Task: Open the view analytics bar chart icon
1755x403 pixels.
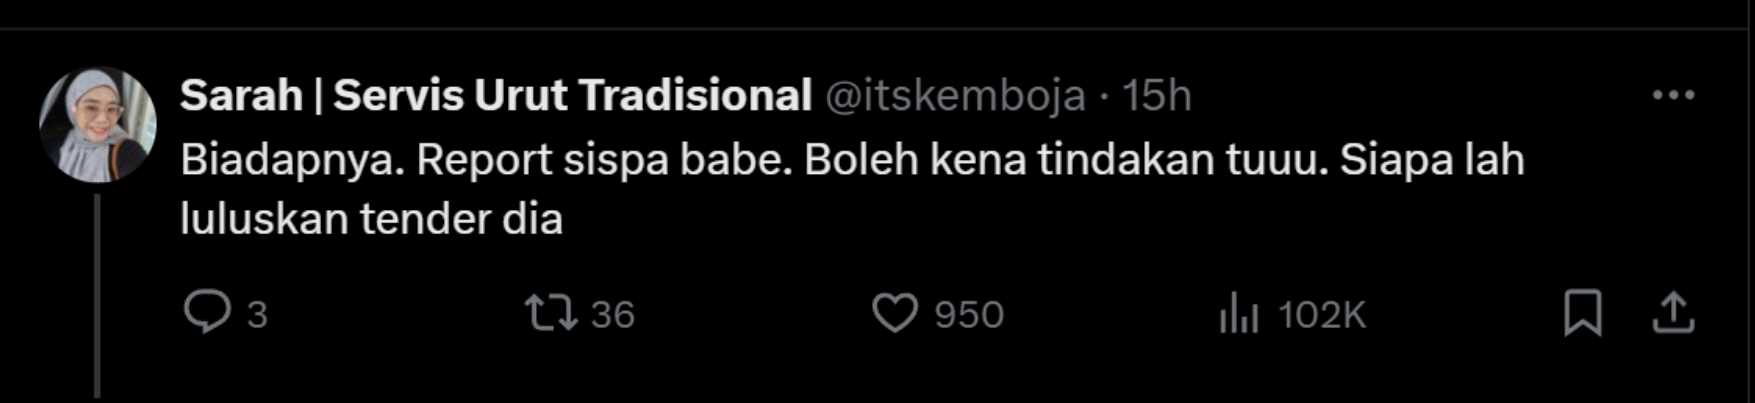Action: tap(1238, 315)
